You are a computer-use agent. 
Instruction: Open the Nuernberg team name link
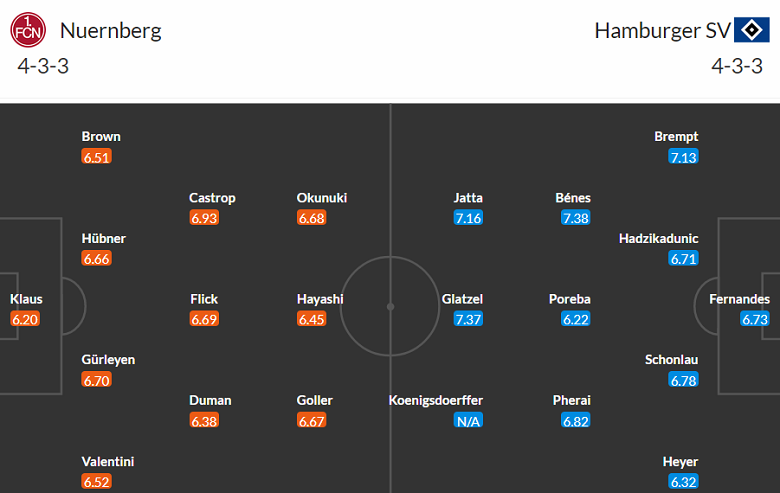click(110, 30)
